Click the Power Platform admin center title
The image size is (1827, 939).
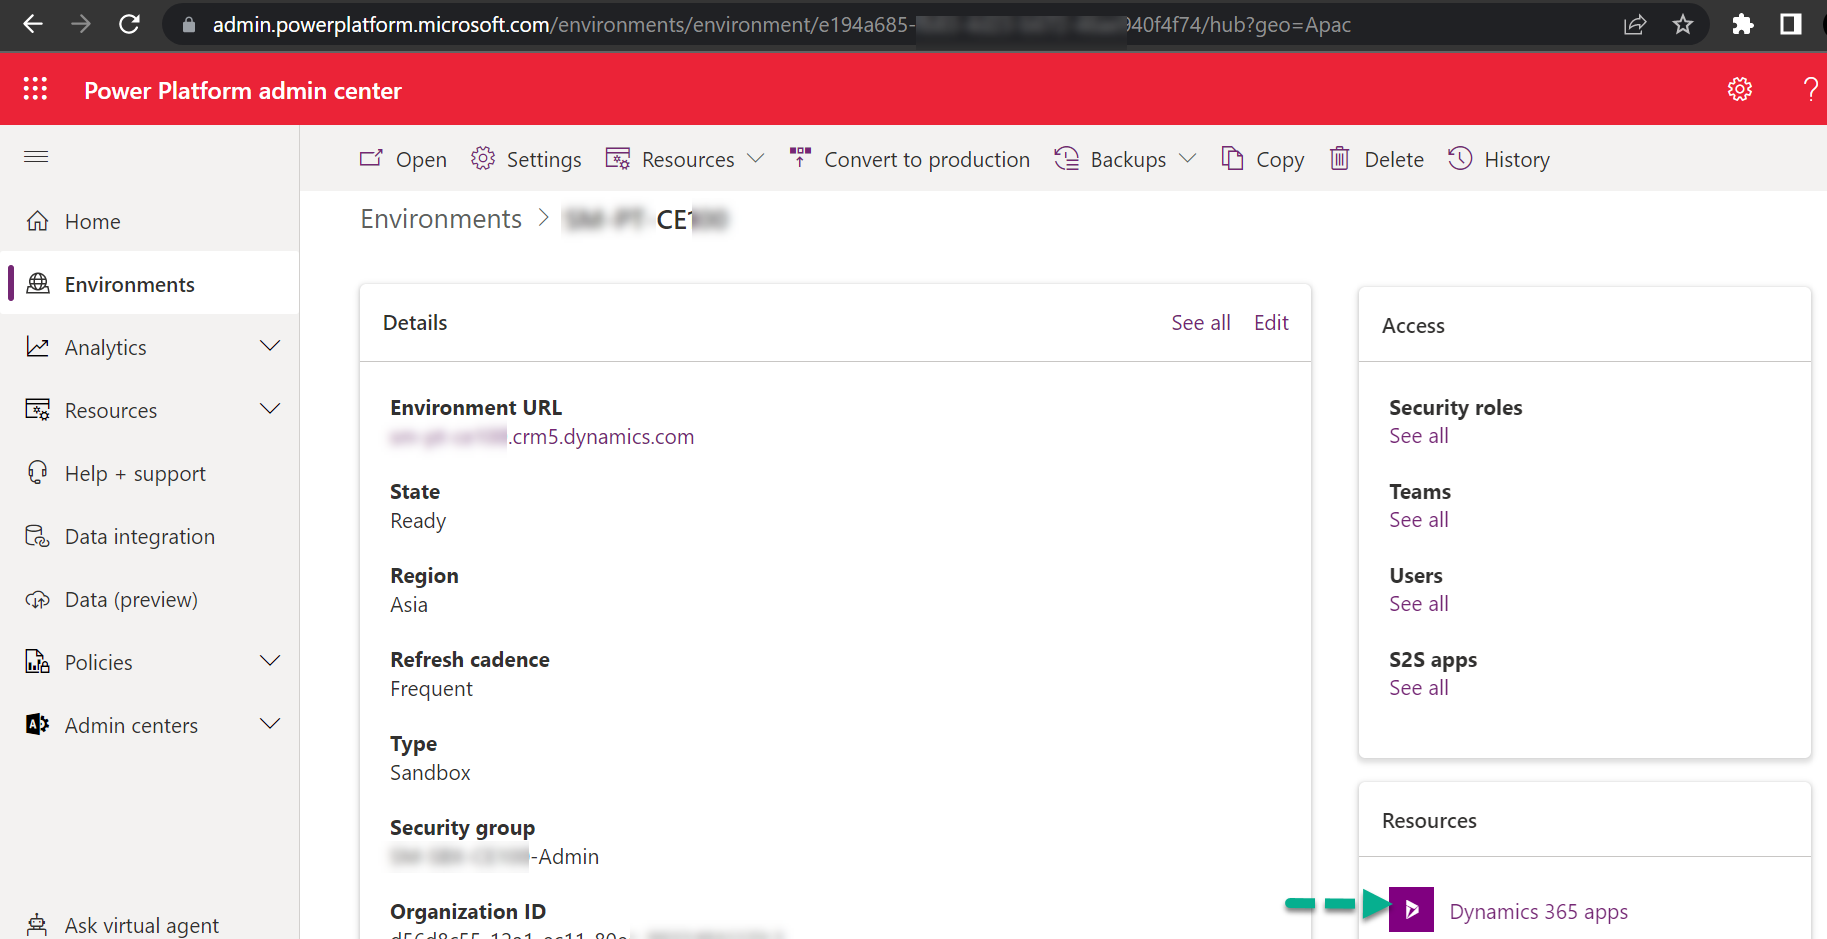click(x=243, y=90)
